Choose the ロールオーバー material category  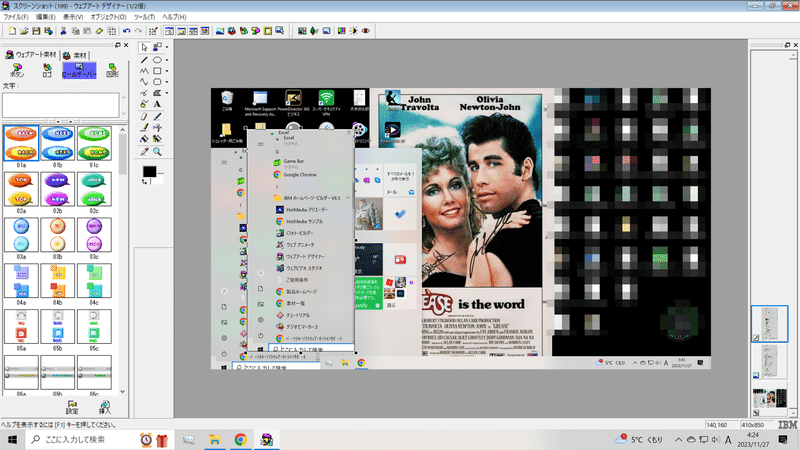point(79,70)
